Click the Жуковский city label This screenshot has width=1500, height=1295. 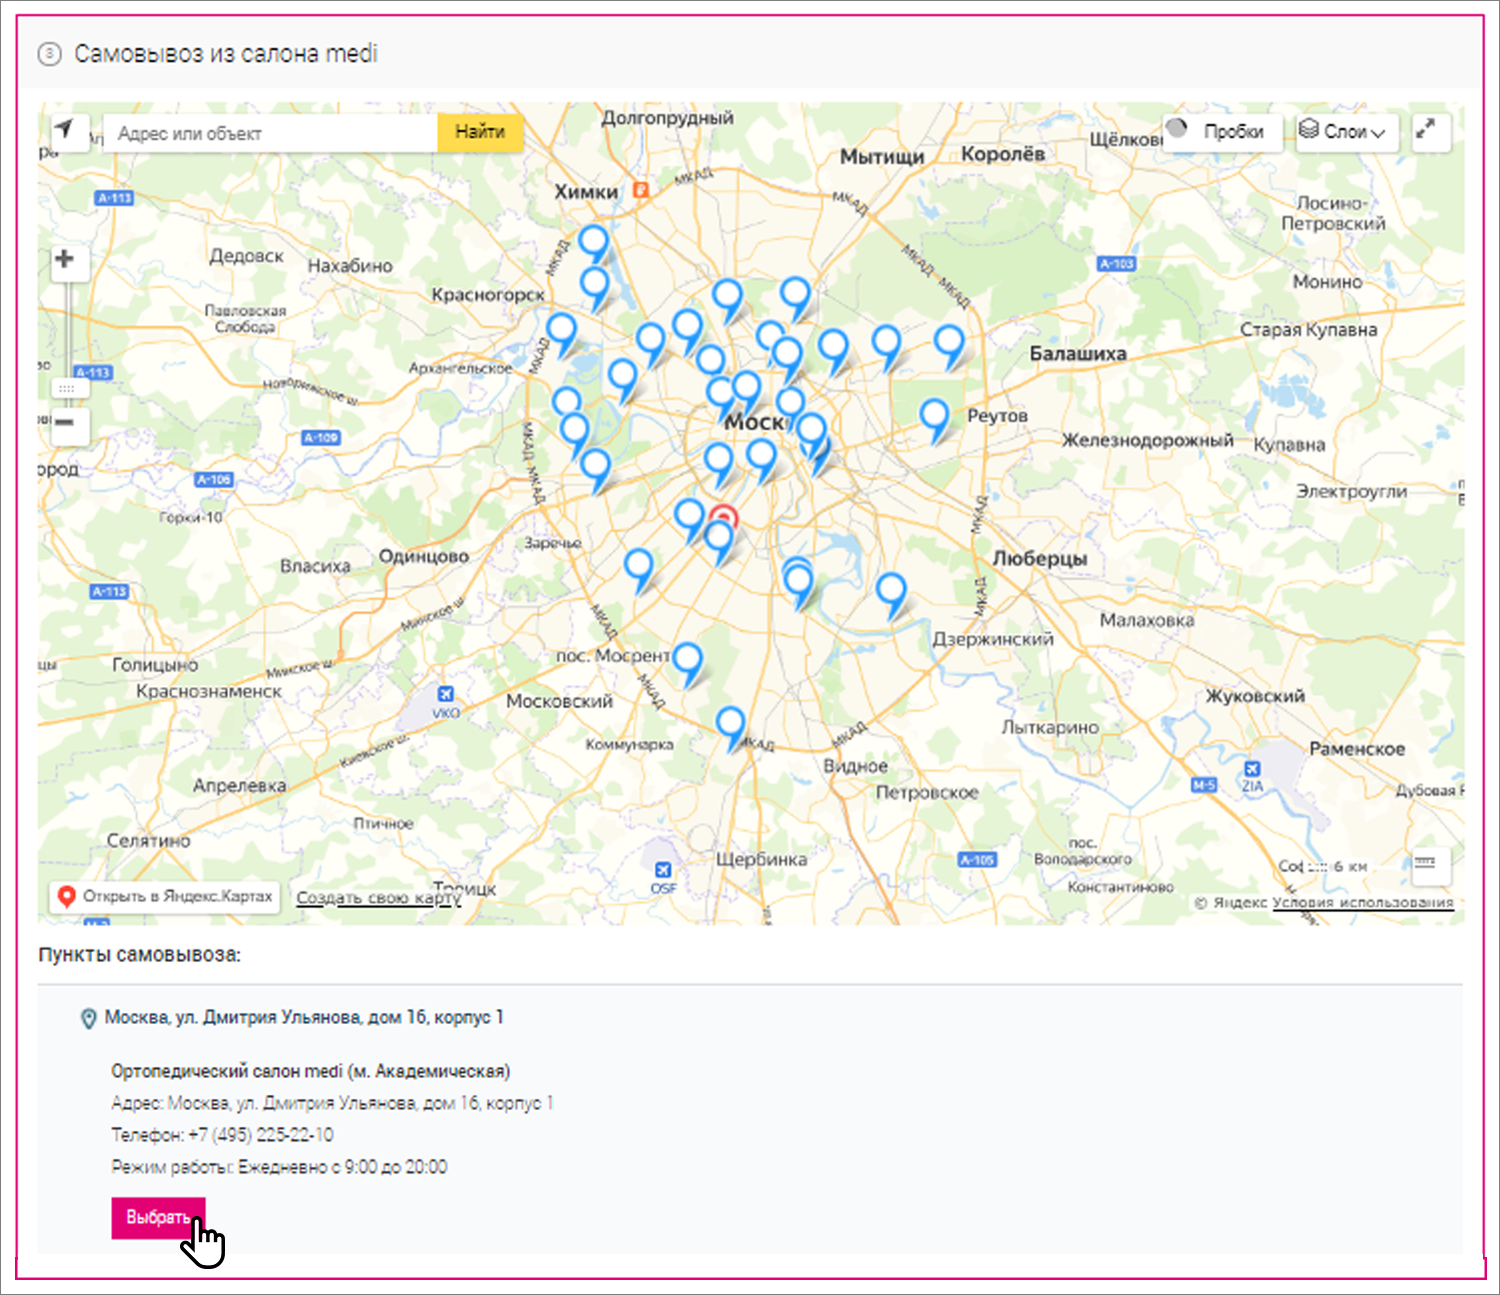point(1255,696)
